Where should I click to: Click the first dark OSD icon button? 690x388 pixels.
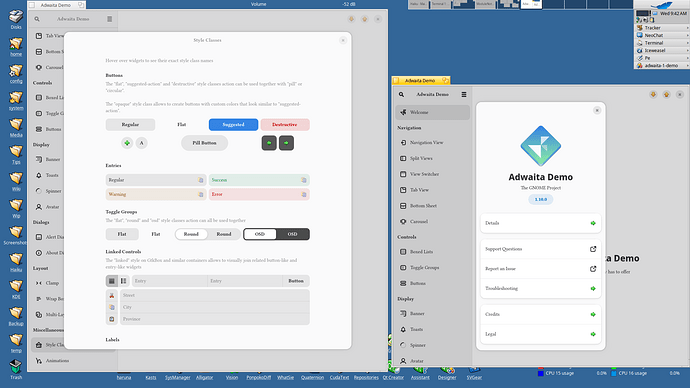tap(269, 143)
